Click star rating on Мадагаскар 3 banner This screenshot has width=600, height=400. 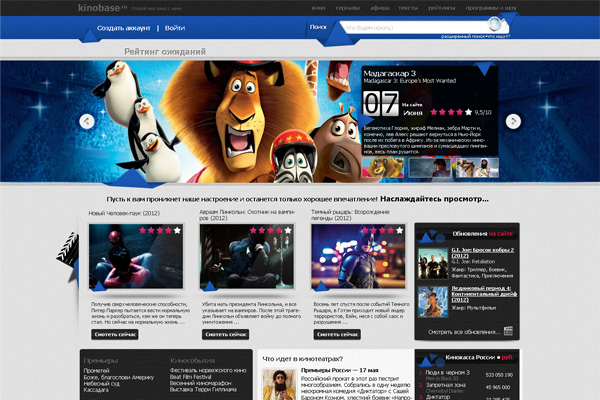[451, 112]
